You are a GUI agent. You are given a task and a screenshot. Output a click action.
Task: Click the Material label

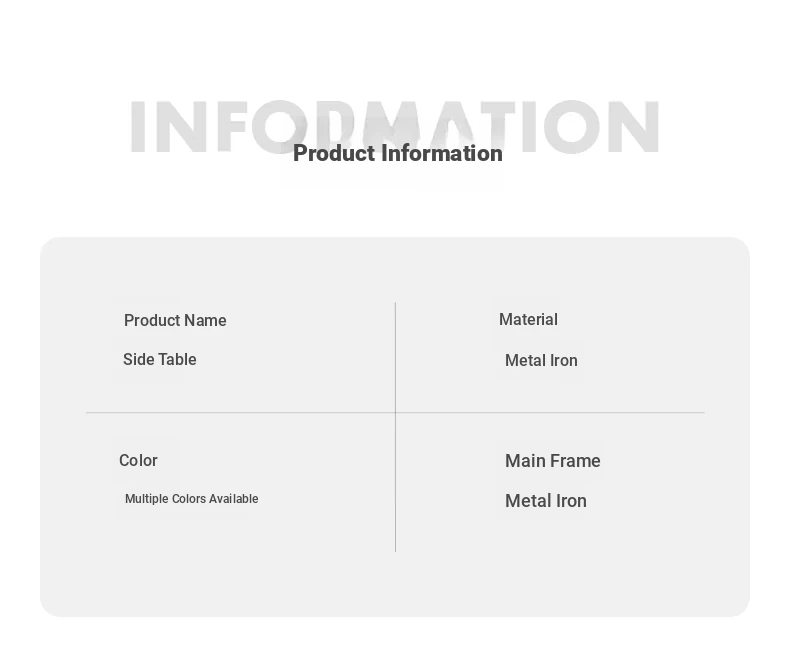click(x=528, y=319)
